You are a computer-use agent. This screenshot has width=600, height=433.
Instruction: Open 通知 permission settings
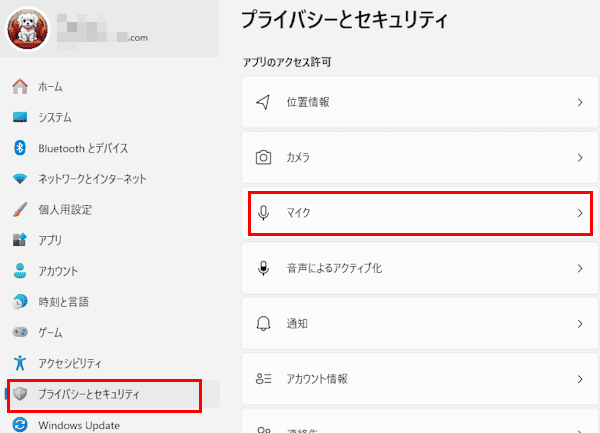(420, 324)
